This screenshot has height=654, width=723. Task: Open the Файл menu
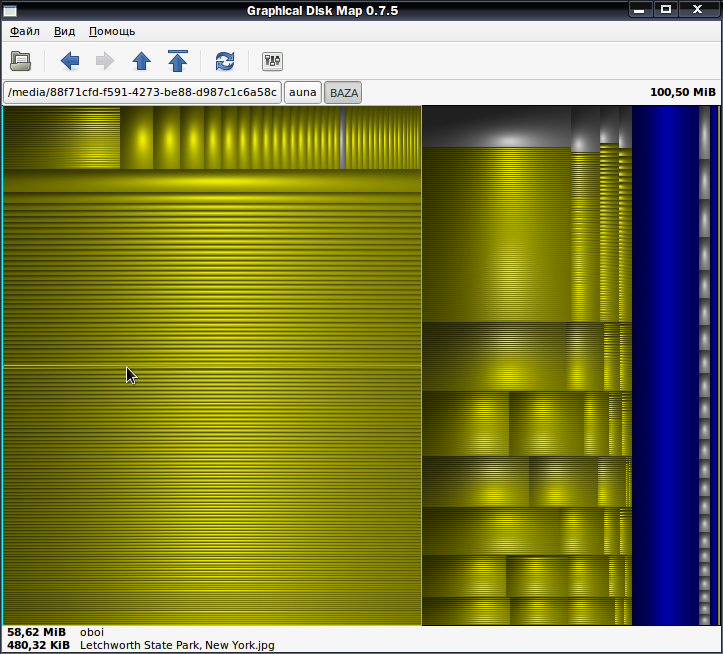pos(24,31)
